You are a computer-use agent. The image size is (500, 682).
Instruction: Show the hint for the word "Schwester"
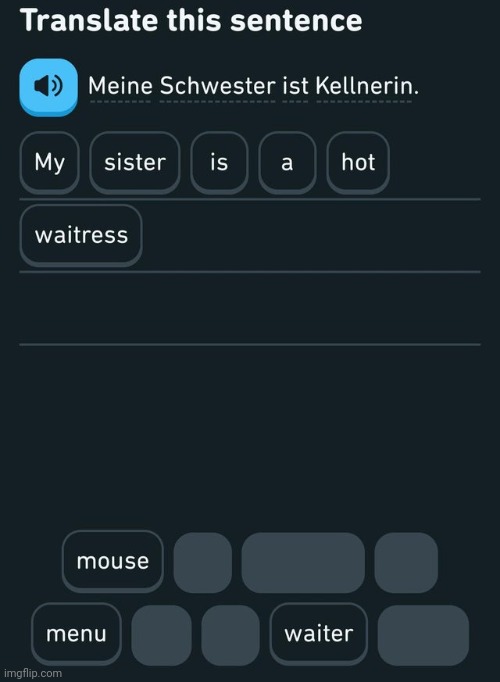coord(217,86)
